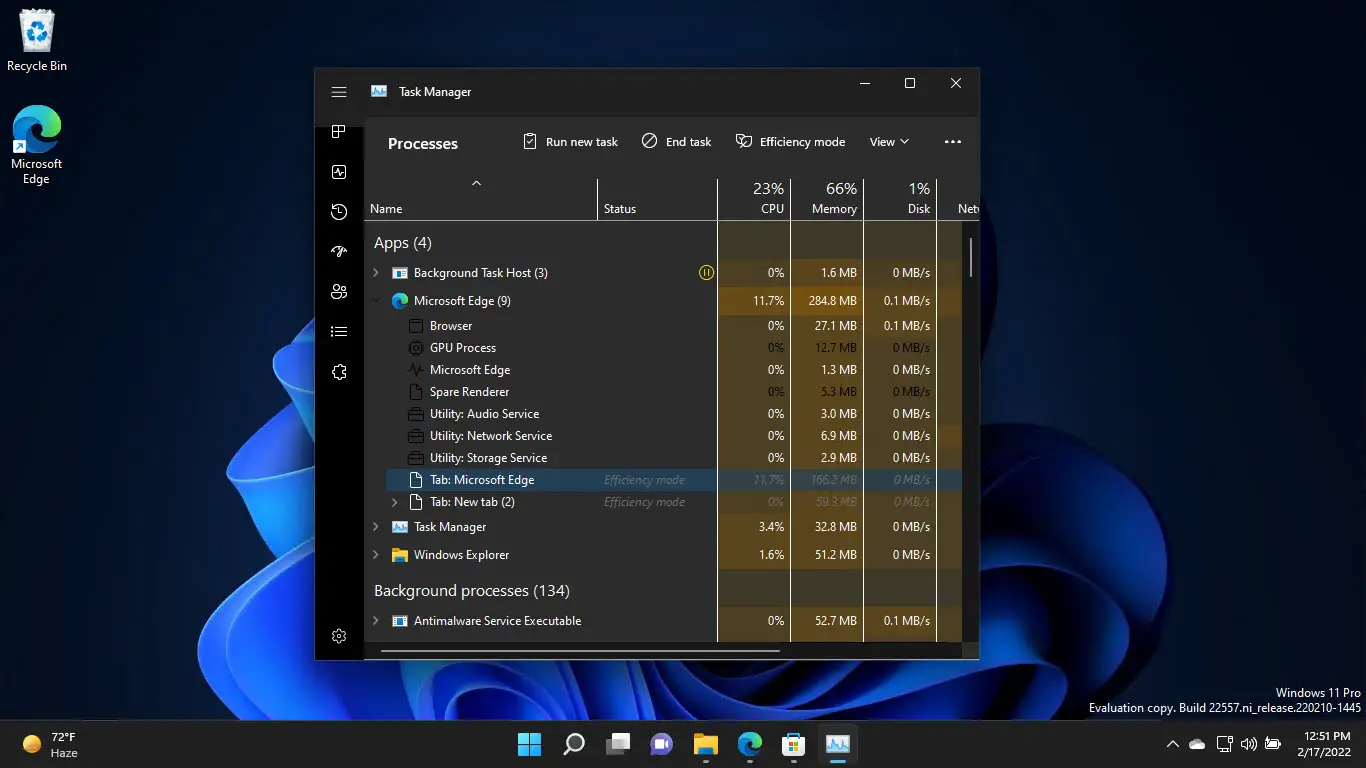This screenshot has width=1366, height=768.
Task: Open File Explorer from taskbar
Action: point(706,744)
